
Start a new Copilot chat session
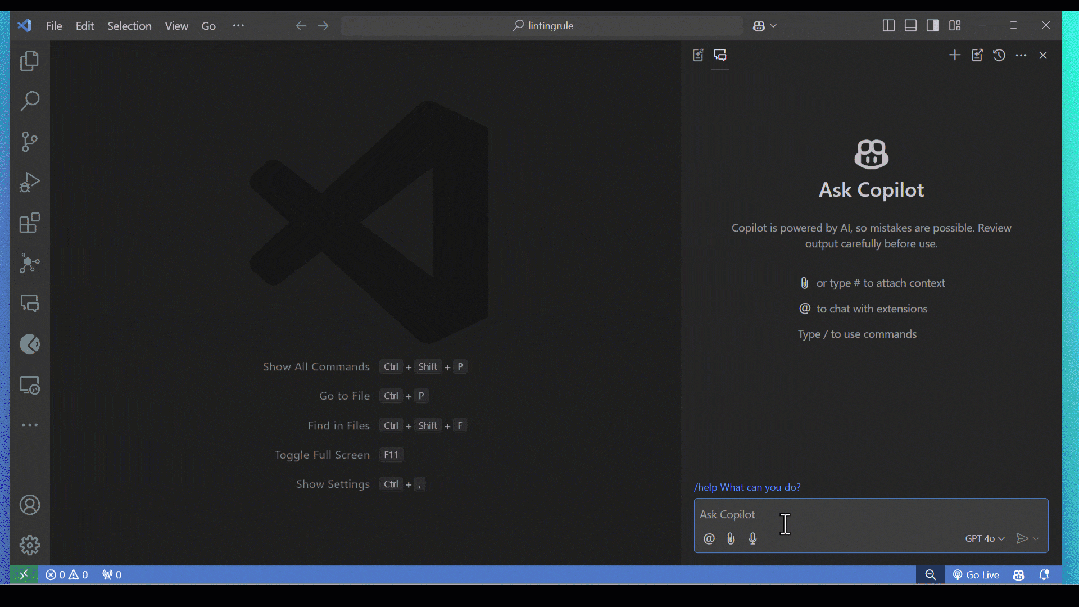pos(954,55)
